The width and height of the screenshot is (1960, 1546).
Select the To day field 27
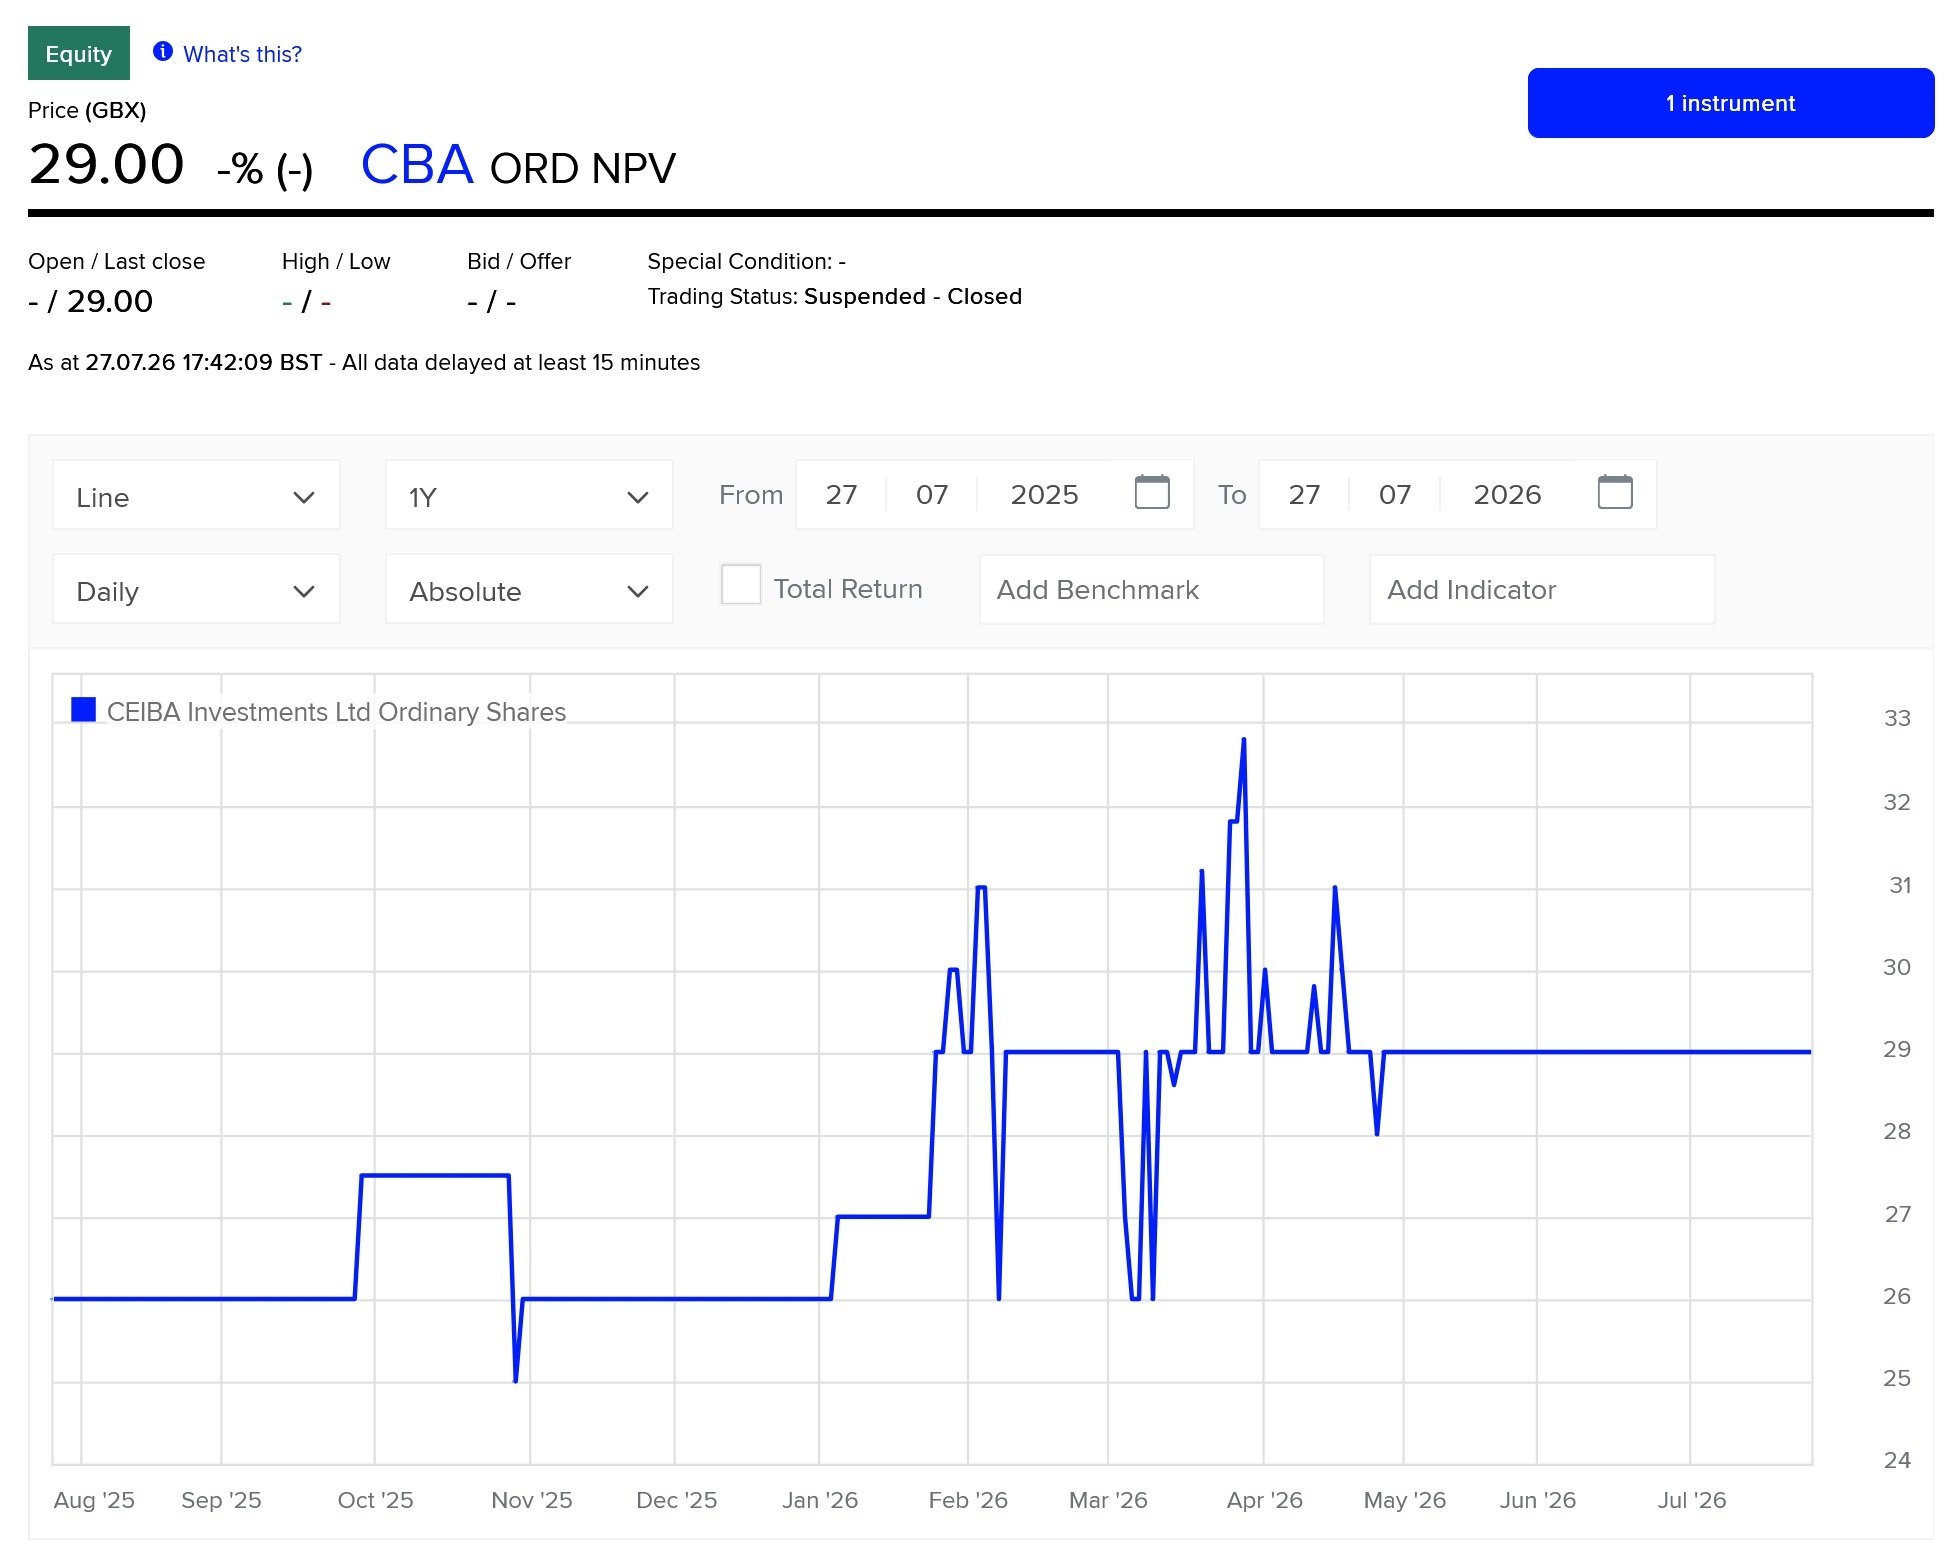click(x=1304, y=495)
